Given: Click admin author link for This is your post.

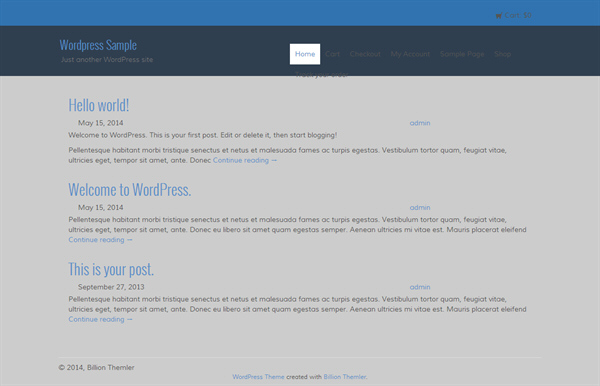Looking at the screenshot, I should coord(420,287).
